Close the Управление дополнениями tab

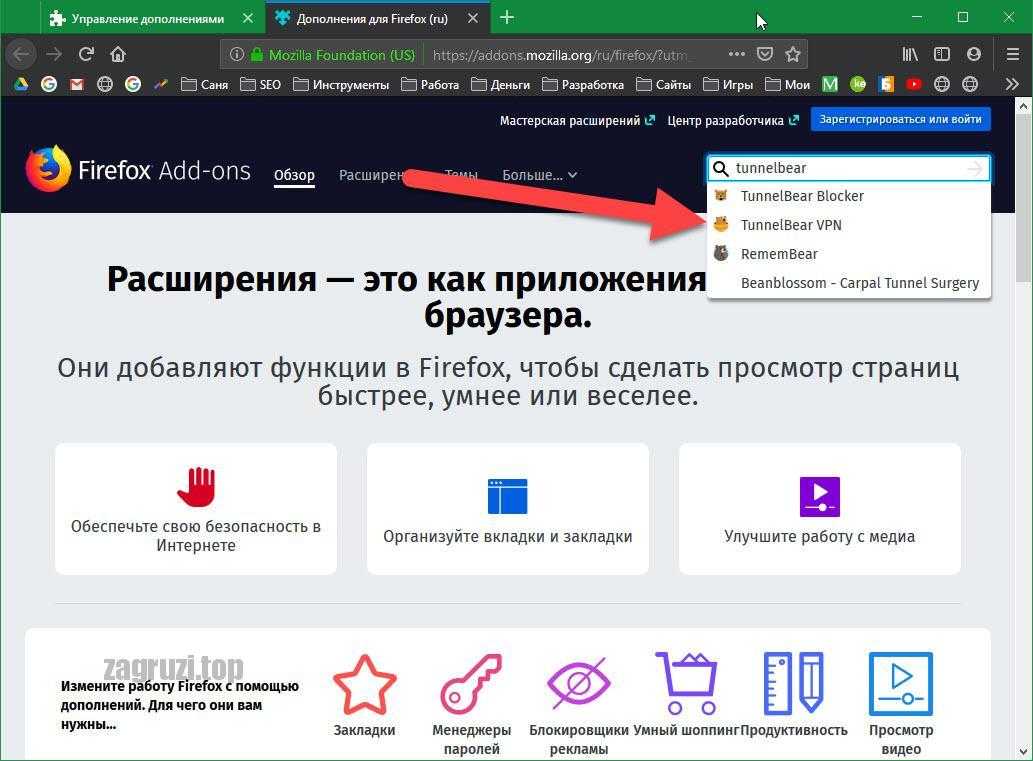248,18
